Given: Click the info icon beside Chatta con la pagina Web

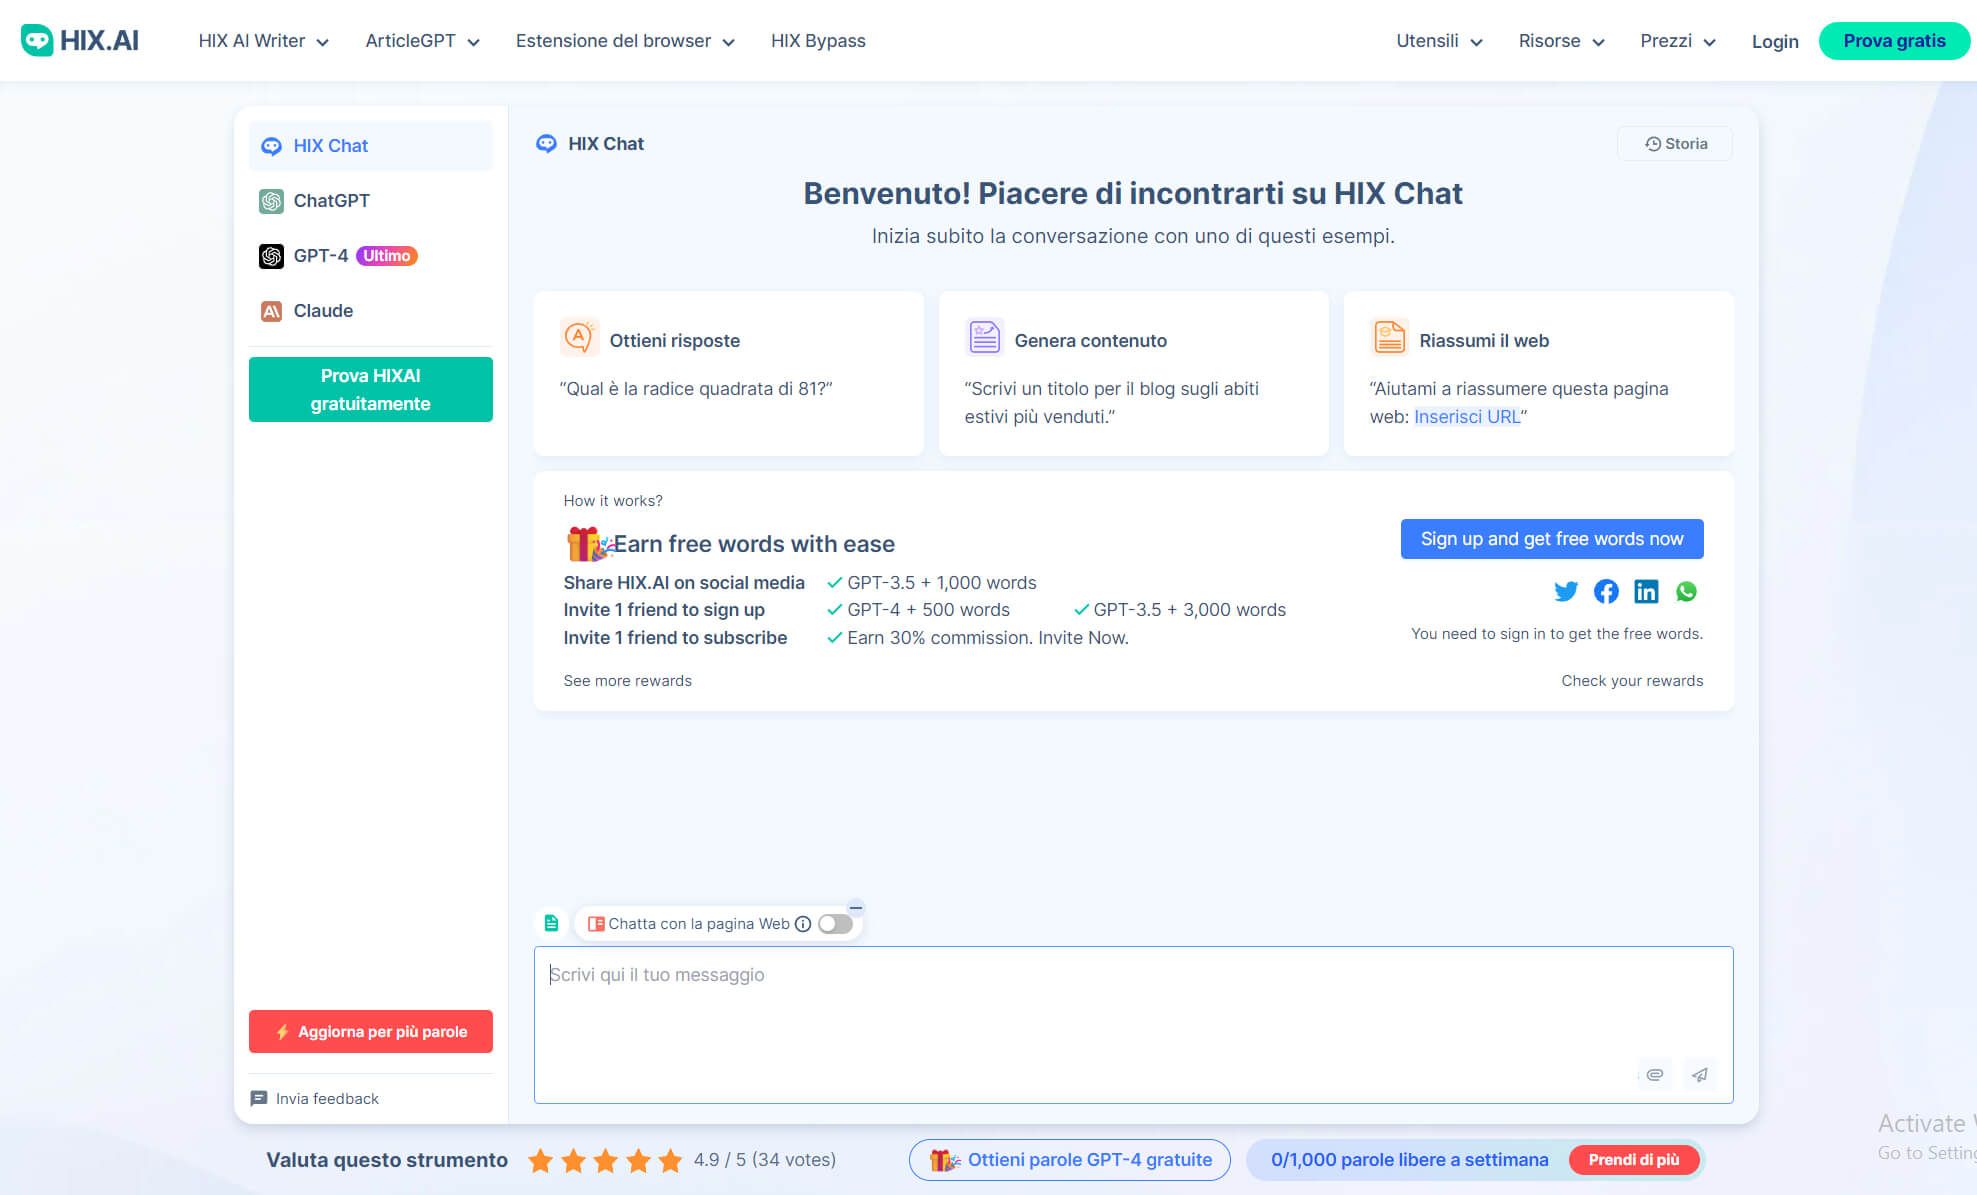Looking at the screenshot, I should coord(803,924).
